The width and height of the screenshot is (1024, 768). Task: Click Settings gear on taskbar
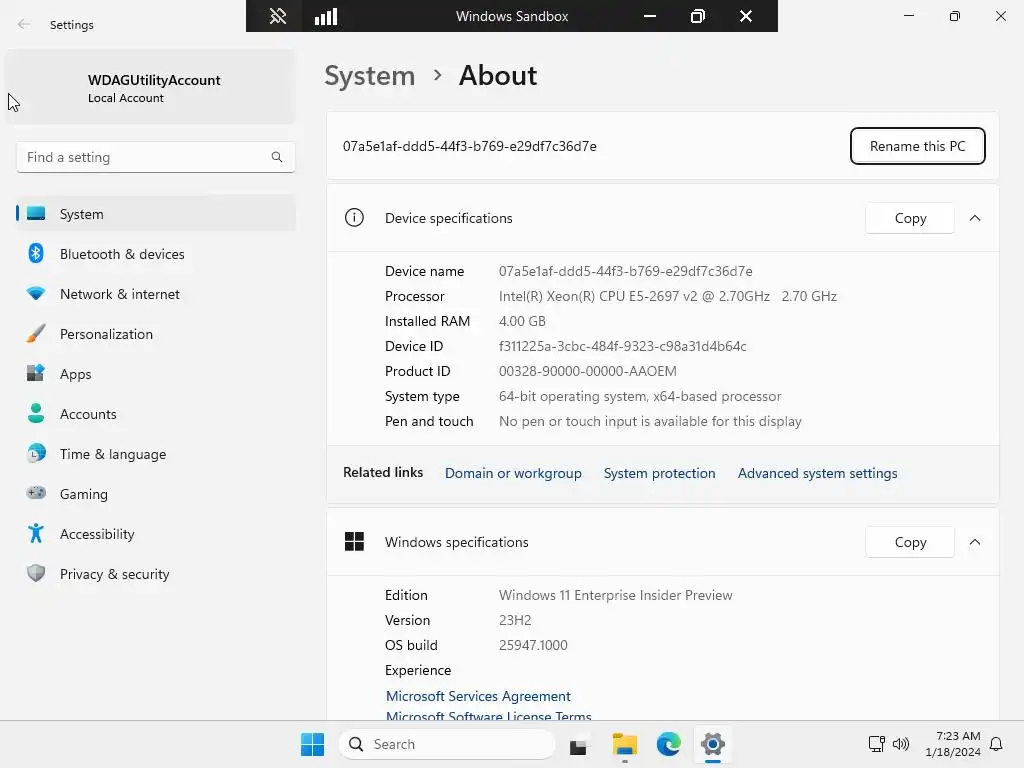tap(713, 744)
